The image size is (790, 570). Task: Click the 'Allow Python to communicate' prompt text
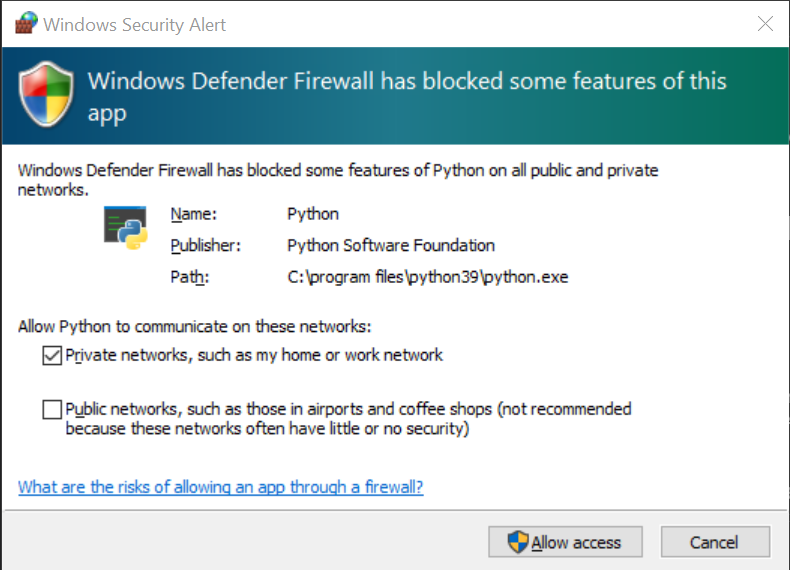click(194, 327)
